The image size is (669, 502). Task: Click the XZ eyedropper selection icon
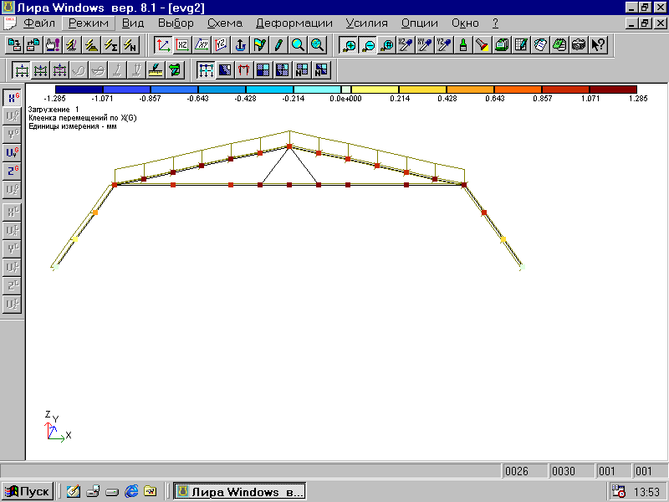click(406, 45)
